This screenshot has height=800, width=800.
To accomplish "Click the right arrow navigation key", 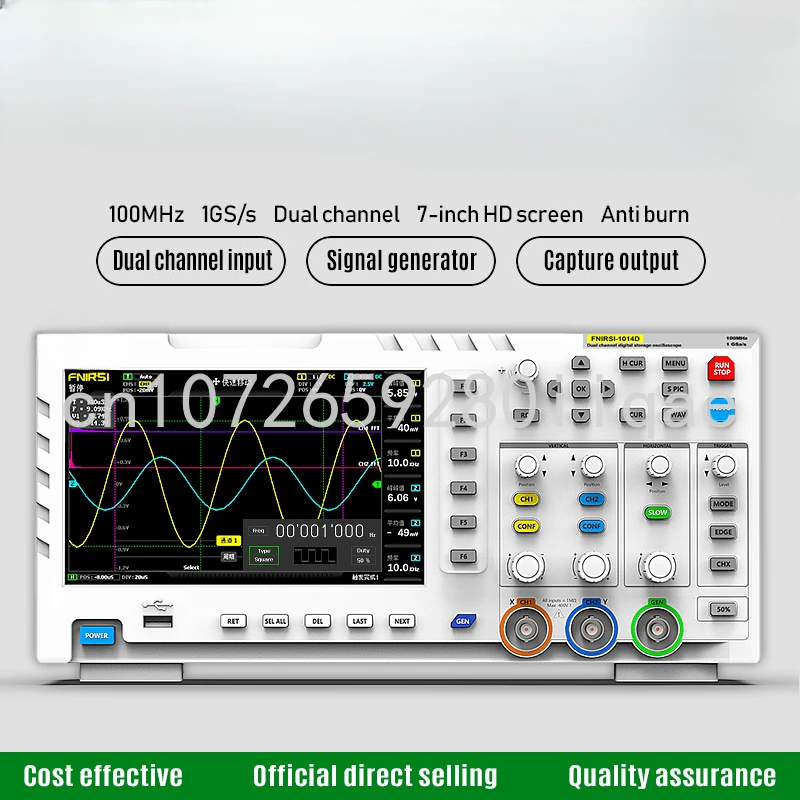I will coord(607,389).
